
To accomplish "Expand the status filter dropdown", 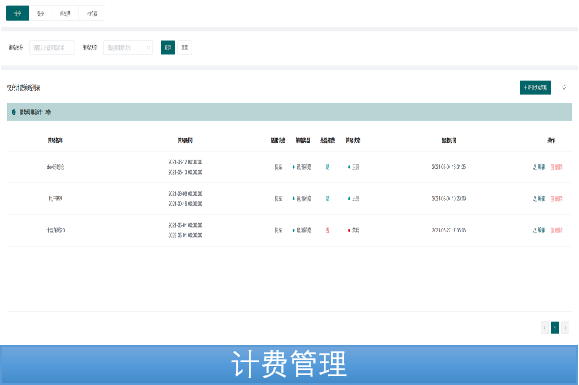I will (x=128, y=48).
